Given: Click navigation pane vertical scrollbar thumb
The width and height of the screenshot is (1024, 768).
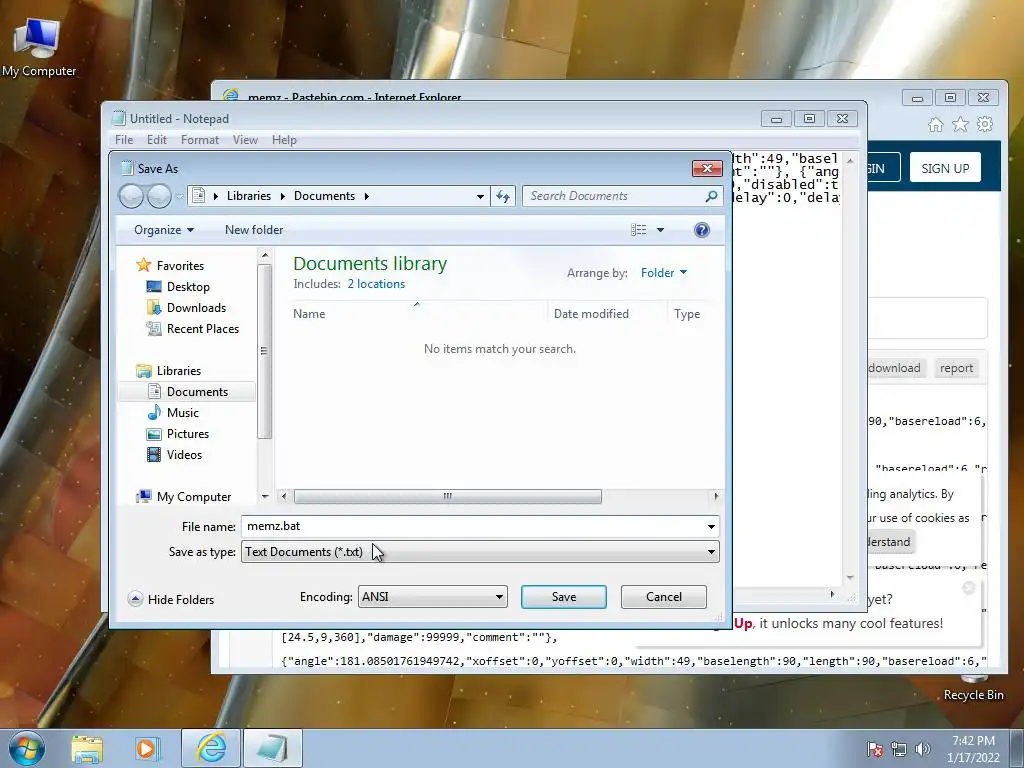Looking at the screenshot, I should click(x=264, y=351).
